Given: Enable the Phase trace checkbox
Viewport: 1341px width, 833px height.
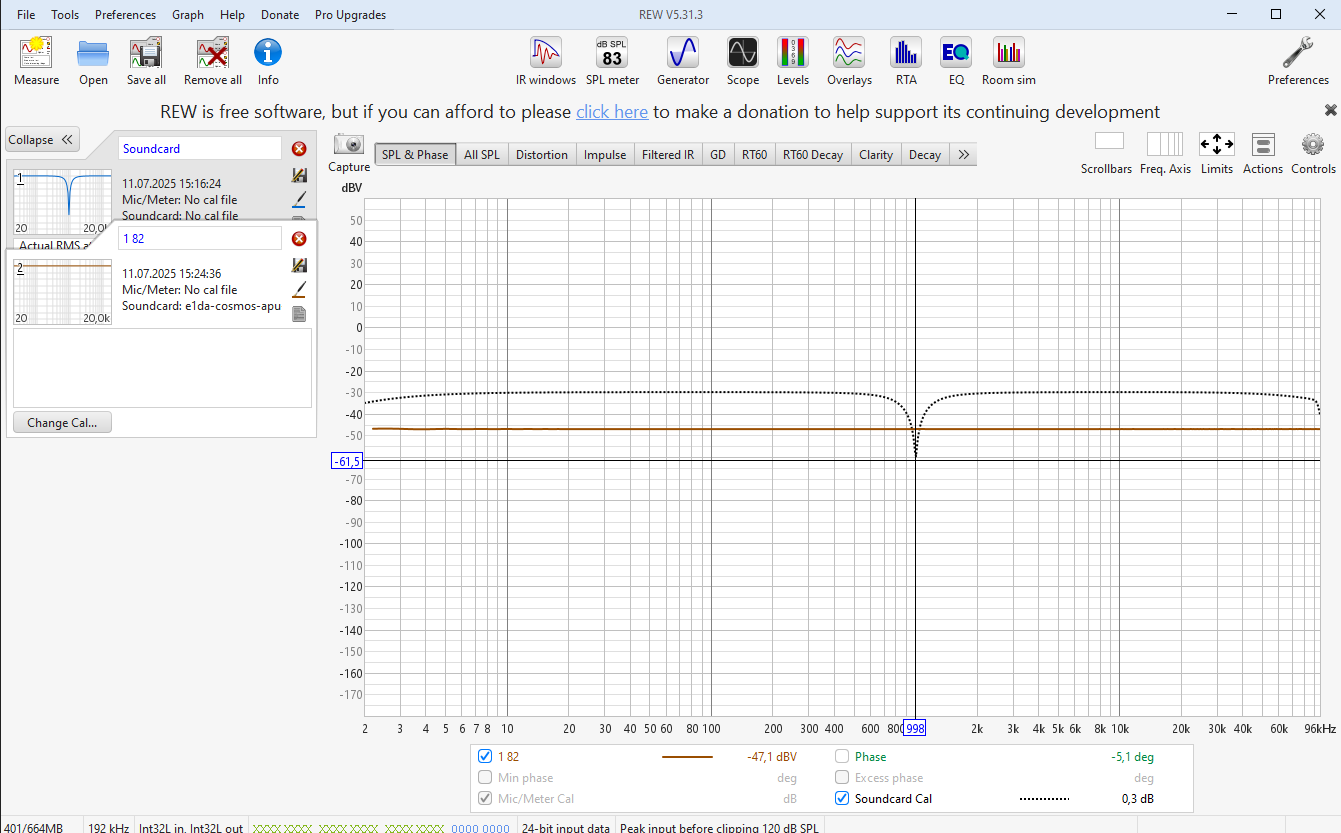Looking at the screenshot, I should pyautogui.click(x=842, y=757).
